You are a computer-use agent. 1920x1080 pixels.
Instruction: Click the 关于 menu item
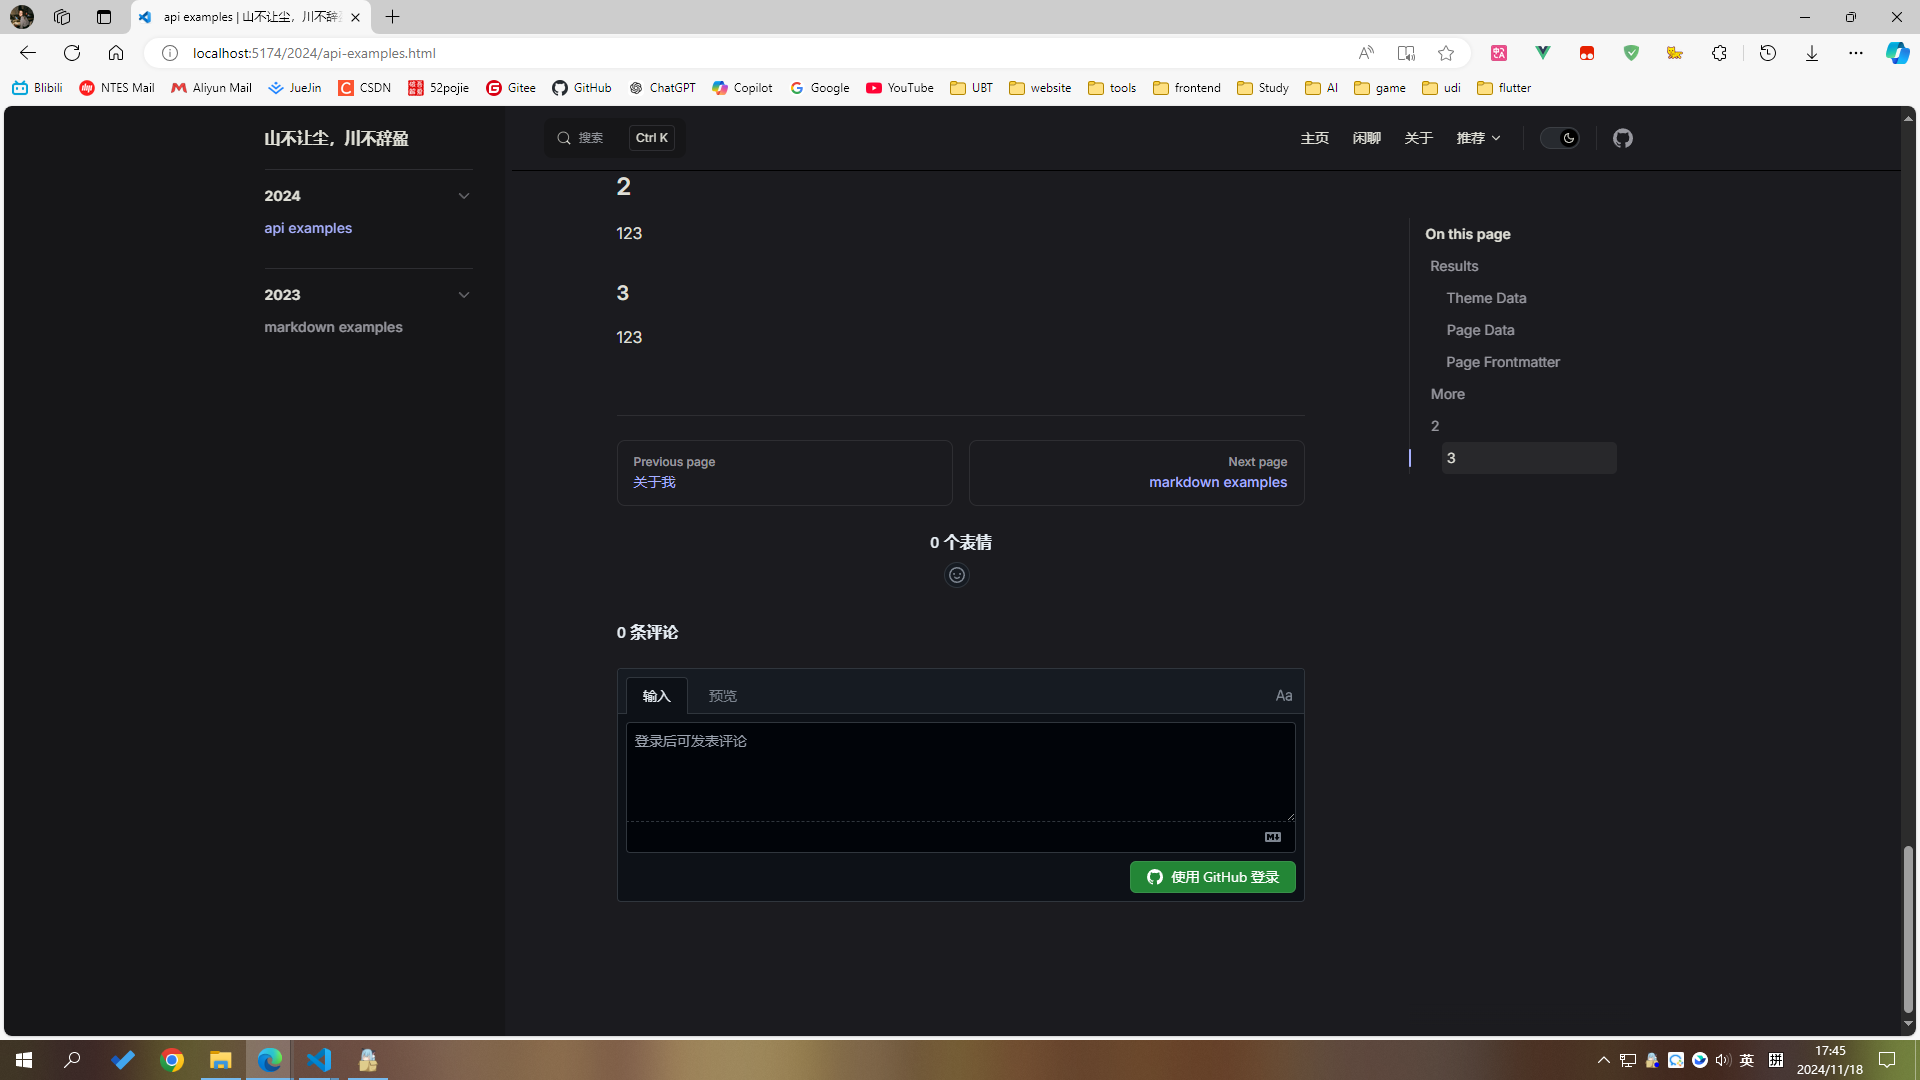(x=1418, y=137)
